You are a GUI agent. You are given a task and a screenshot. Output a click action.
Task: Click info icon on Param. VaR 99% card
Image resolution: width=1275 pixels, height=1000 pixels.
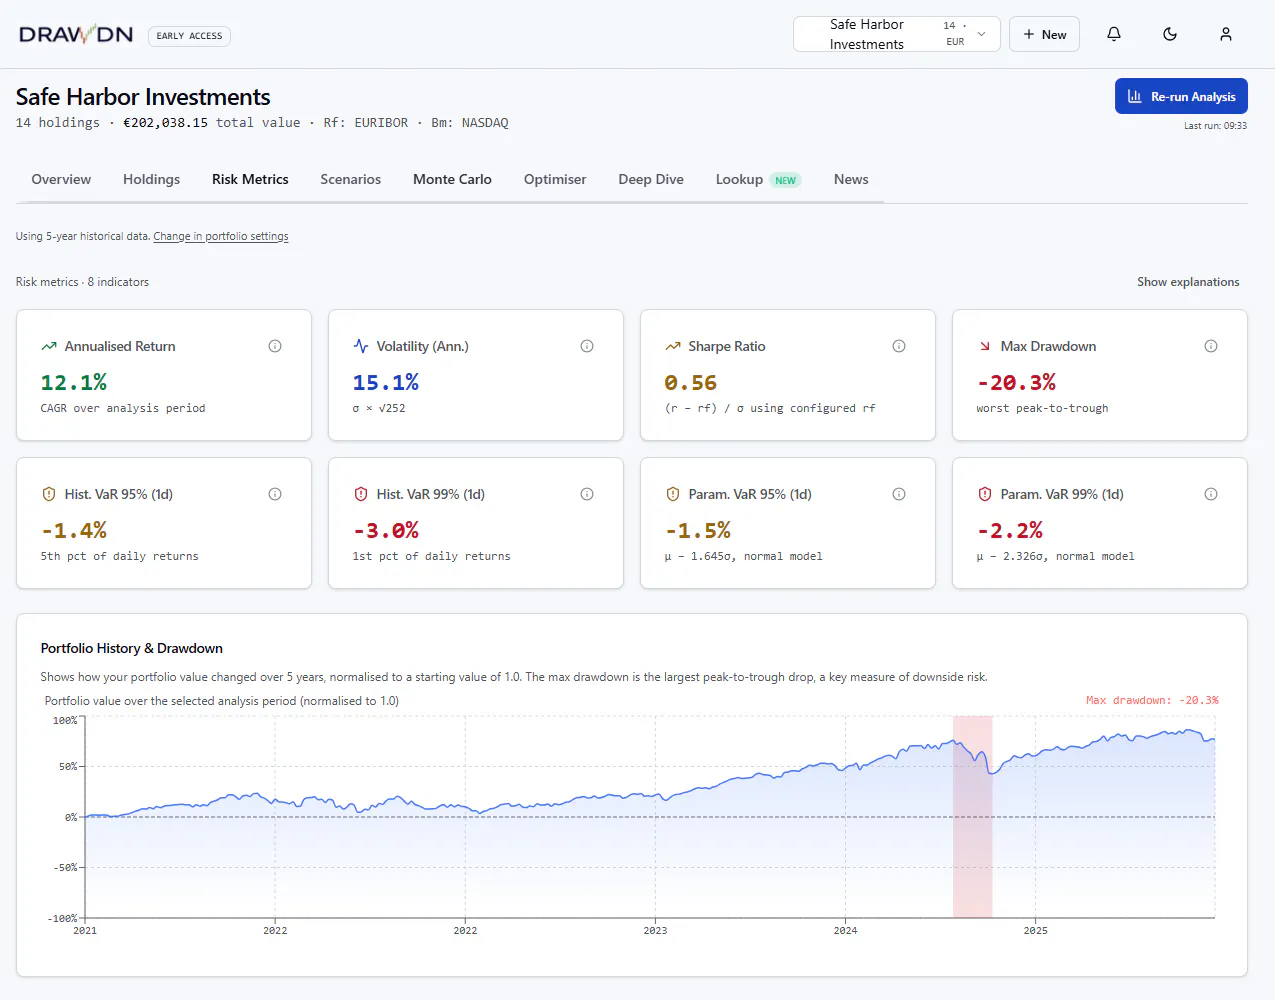1211,494
